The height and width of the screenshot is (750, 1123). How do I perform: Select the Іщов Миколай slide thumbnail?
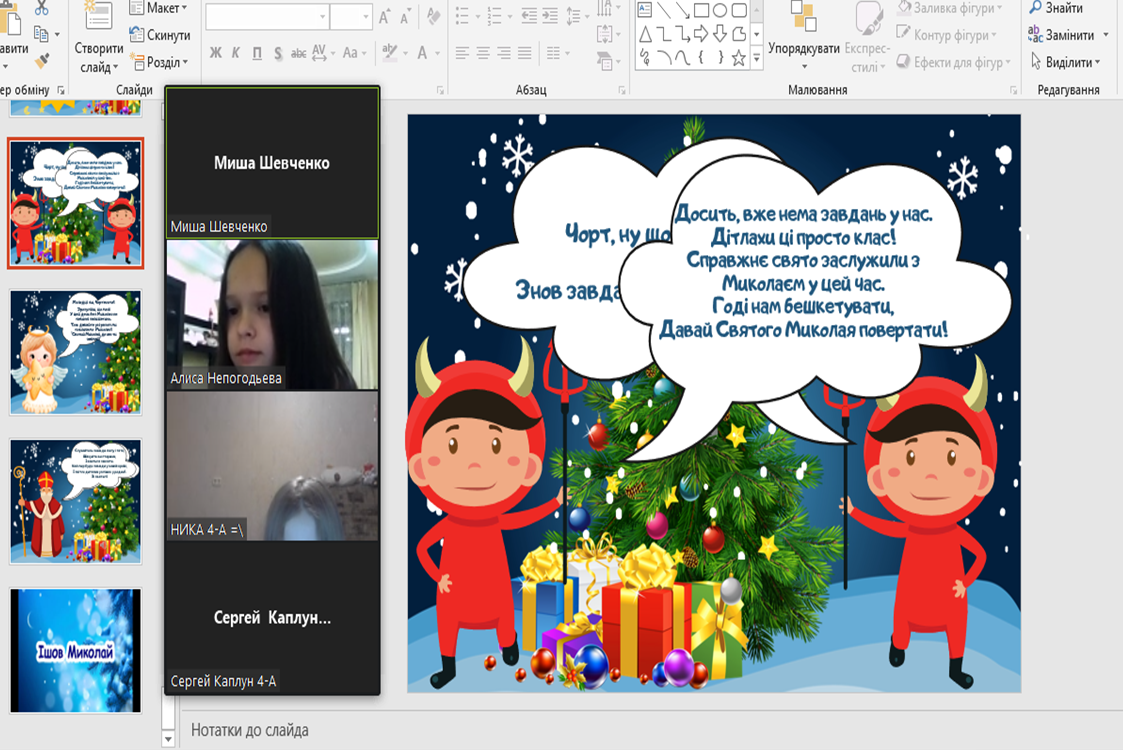[77, 651]
